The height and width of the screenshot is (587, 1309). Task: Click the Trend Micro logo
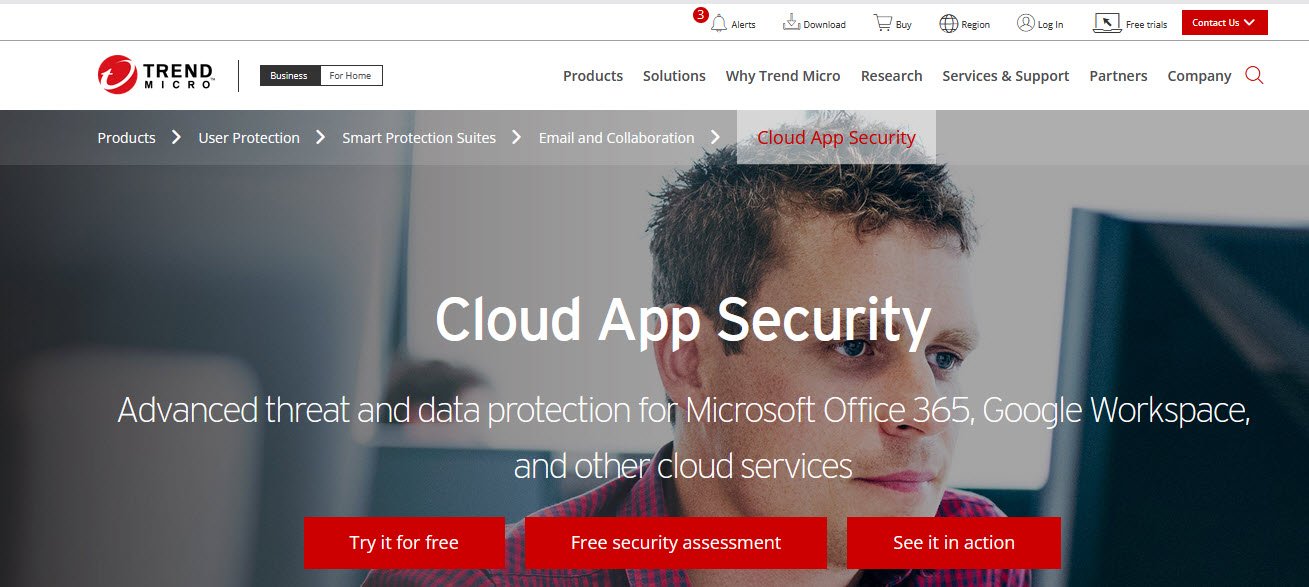coord(155,75)
